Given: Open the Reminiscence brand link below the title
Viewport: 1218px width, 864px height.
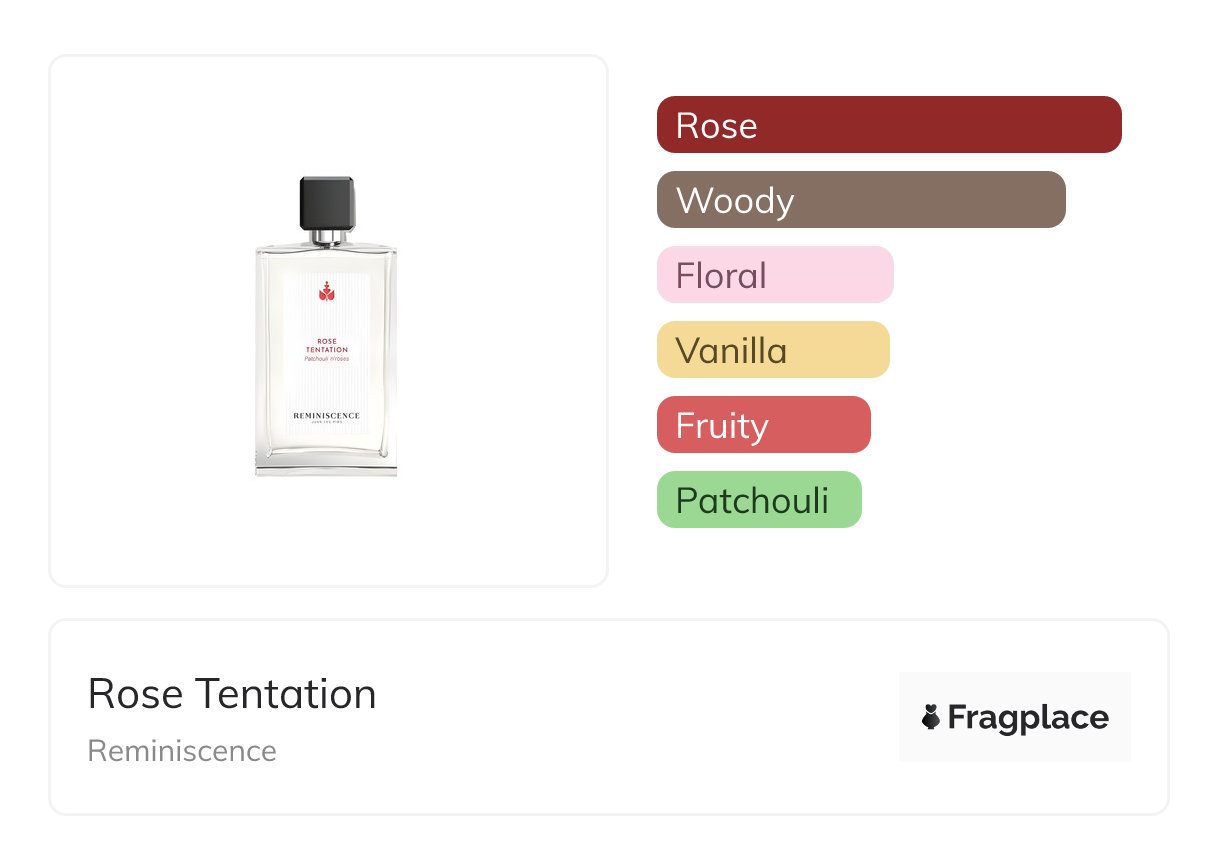Looking at the screenshot, I should click(182, 751).
